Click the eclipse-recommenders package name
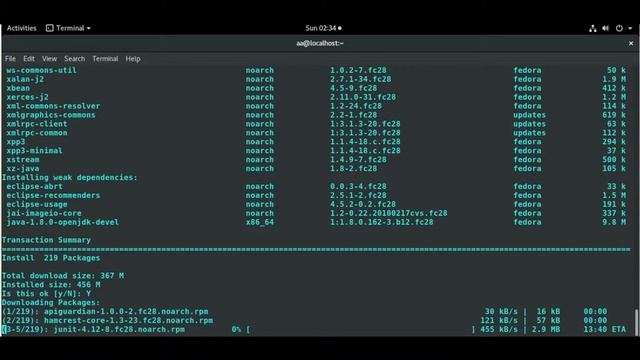This screenshot has height=360, width=640. (53, 196)
